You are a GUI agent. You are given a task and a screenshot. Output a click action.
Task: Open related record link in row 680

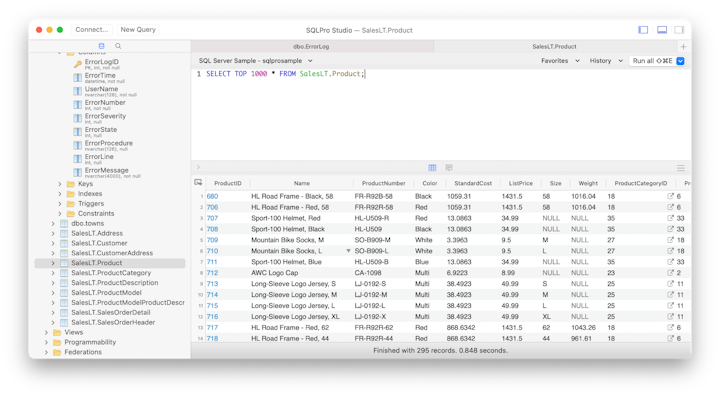coord(670,196)
